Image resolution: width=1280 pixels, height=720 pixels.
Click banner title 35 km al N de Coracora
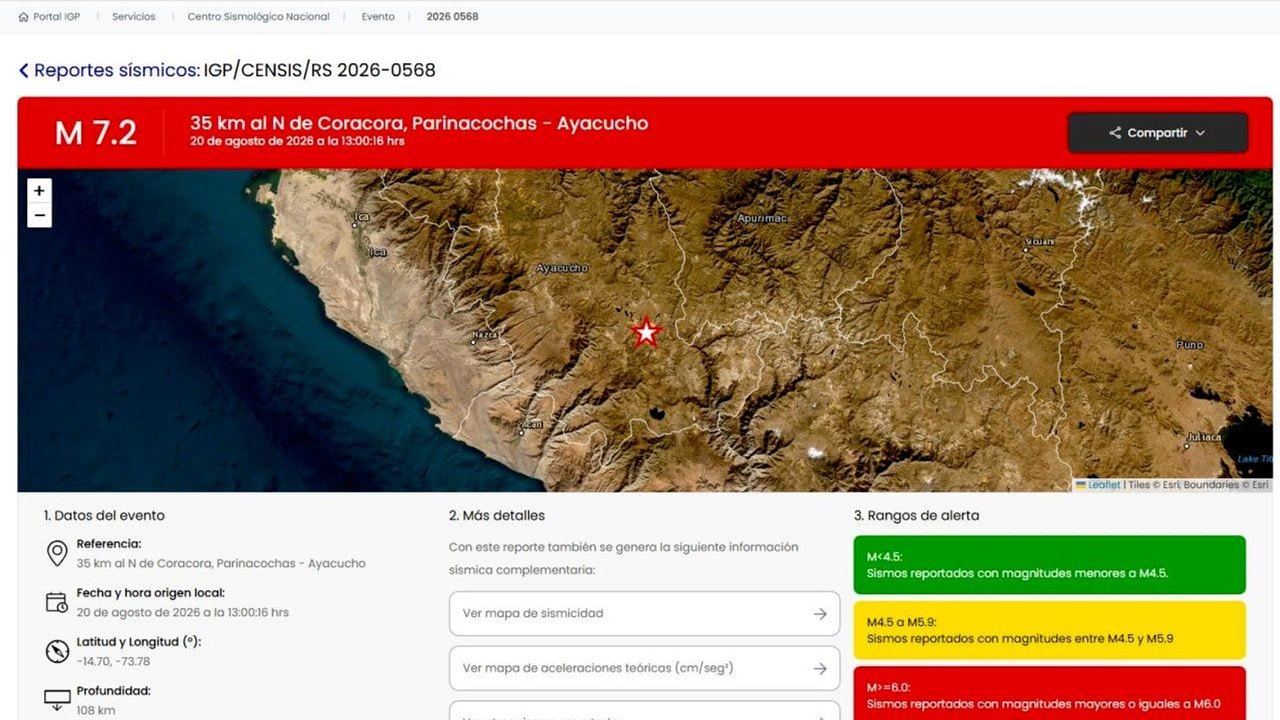[x=419, y=124]
